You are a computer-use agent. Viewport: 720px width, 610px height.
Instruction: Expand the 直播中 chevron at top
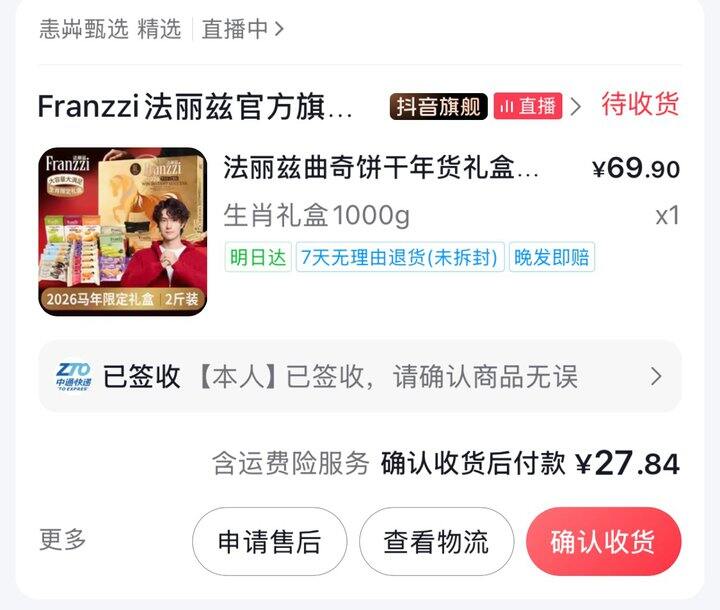tap(279, 29)
